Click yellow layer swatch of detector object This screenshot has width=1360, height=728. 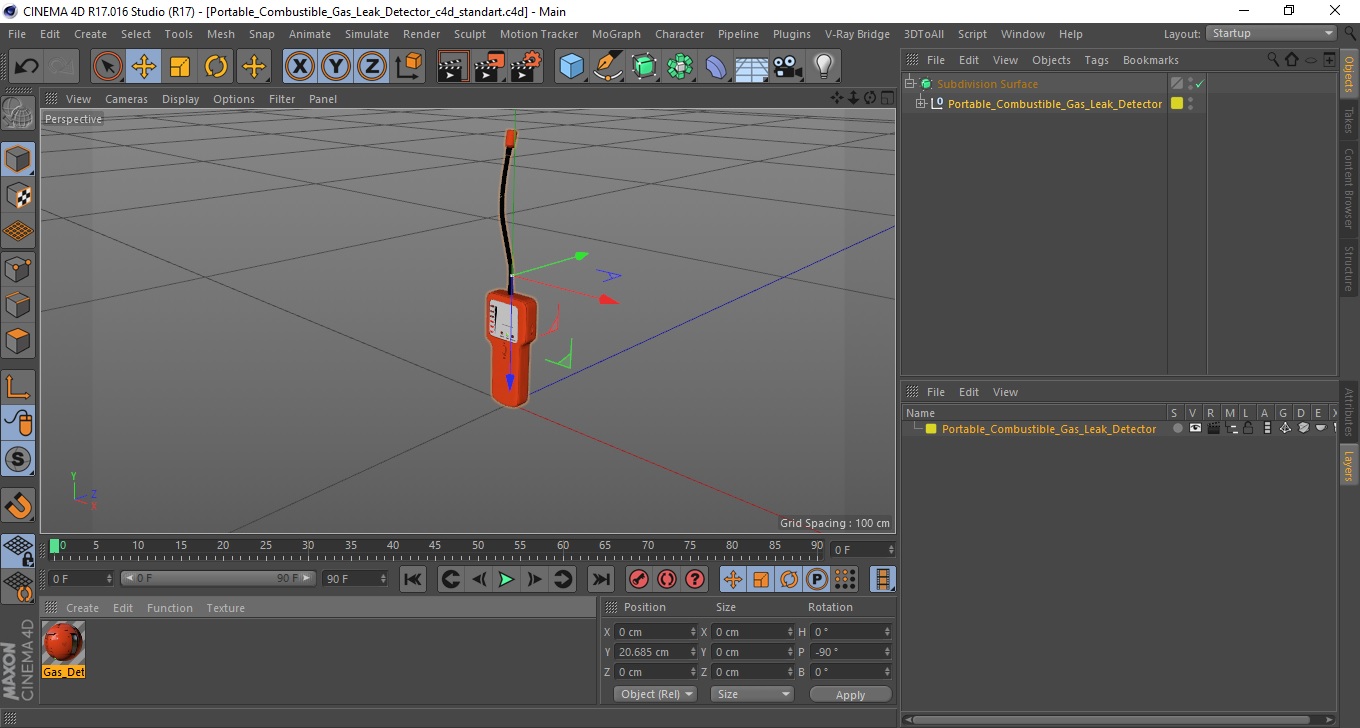(x=1177, y=103)
